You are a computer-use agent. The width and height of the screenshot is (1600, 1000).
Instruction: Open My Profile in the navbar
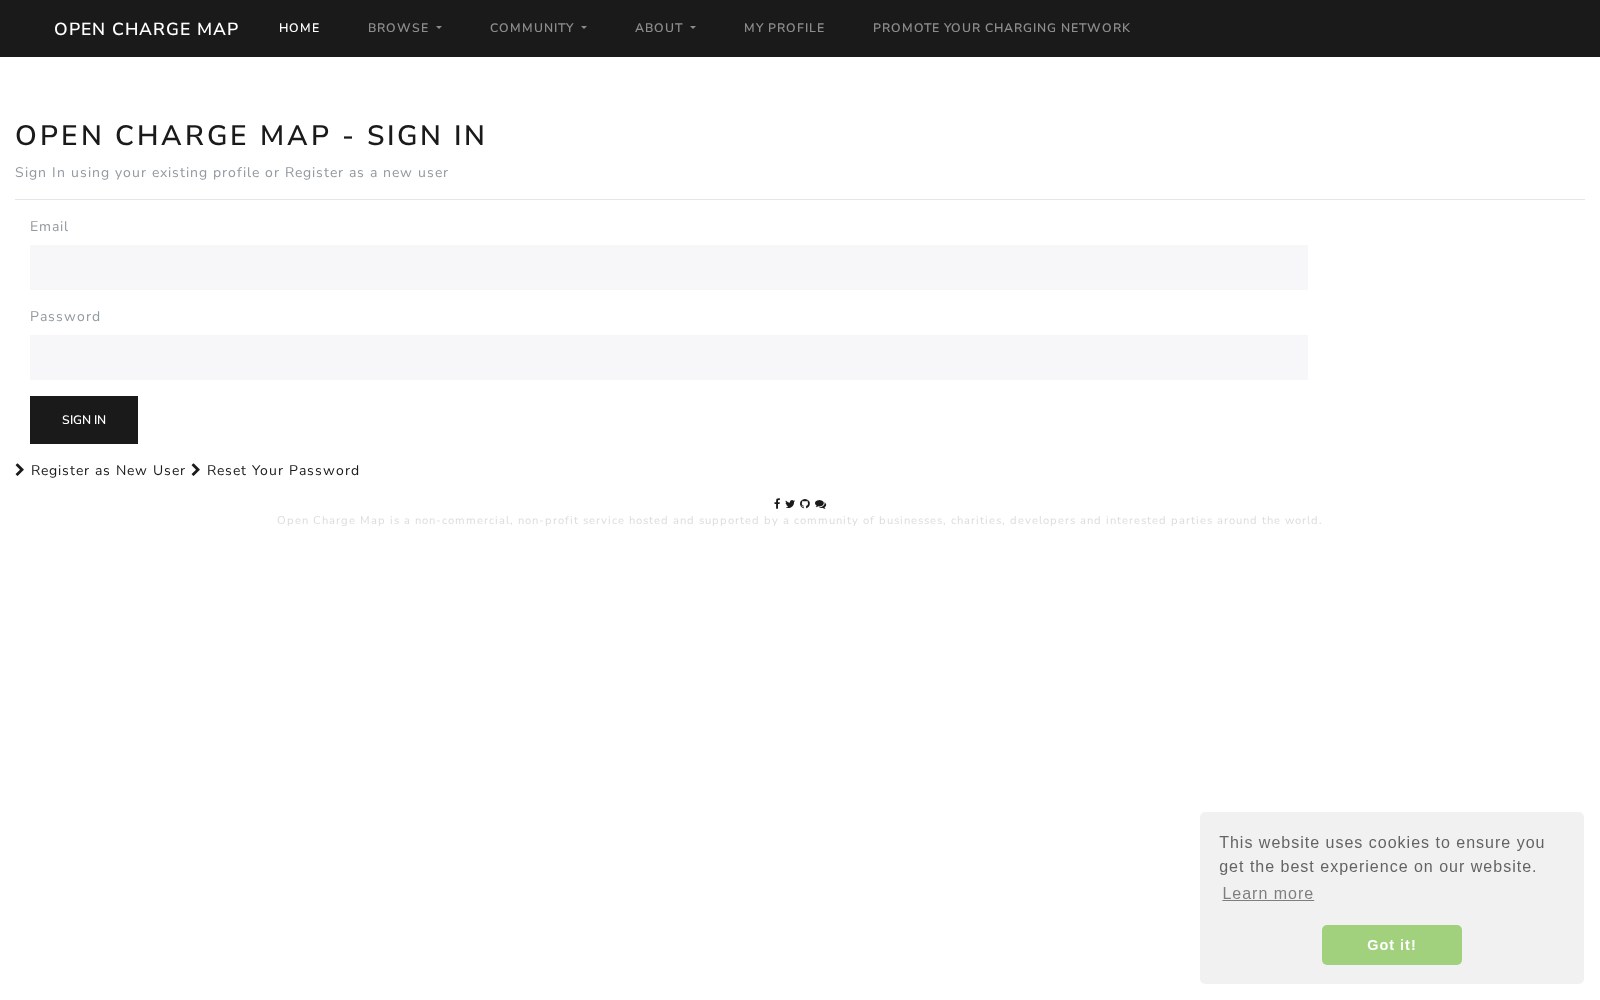784,28
